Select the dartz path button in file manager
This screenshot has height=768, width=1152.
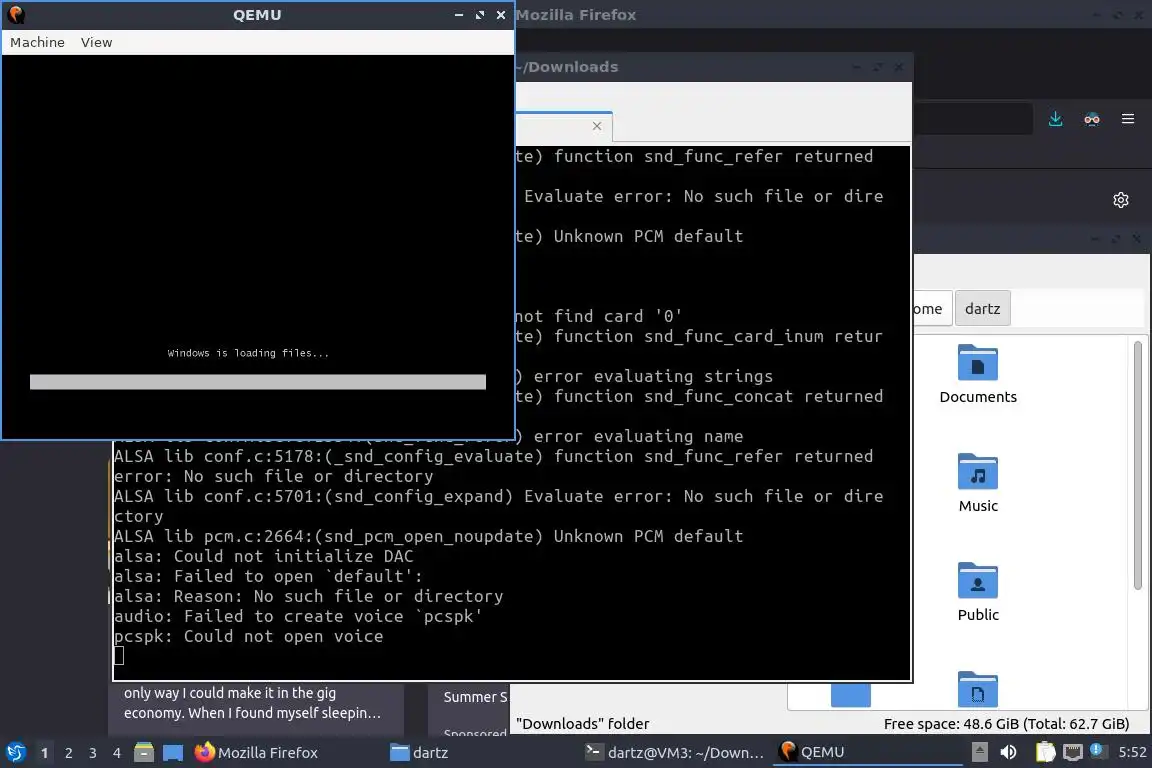pos(982,309)
